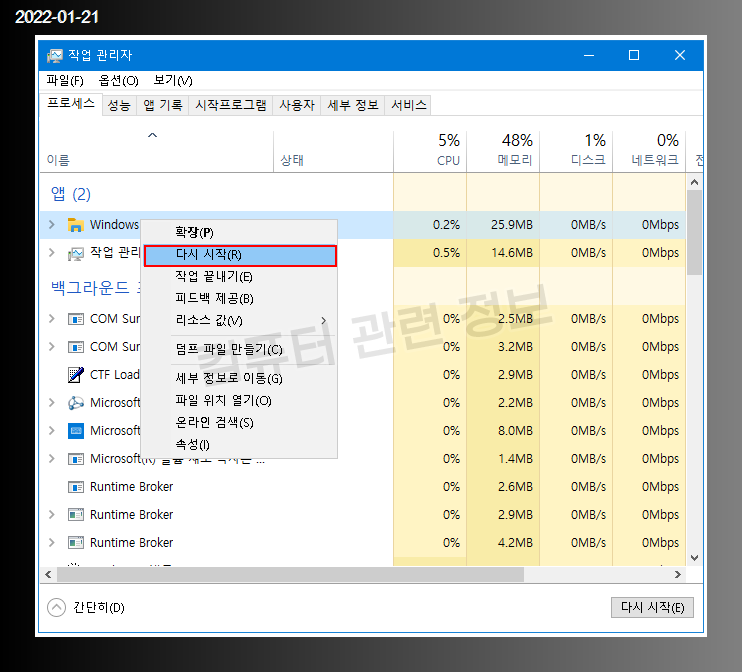Sort by the 디스크 column header
The height and width of the screenshot is (672, 742).
click(x=576, y=151)
